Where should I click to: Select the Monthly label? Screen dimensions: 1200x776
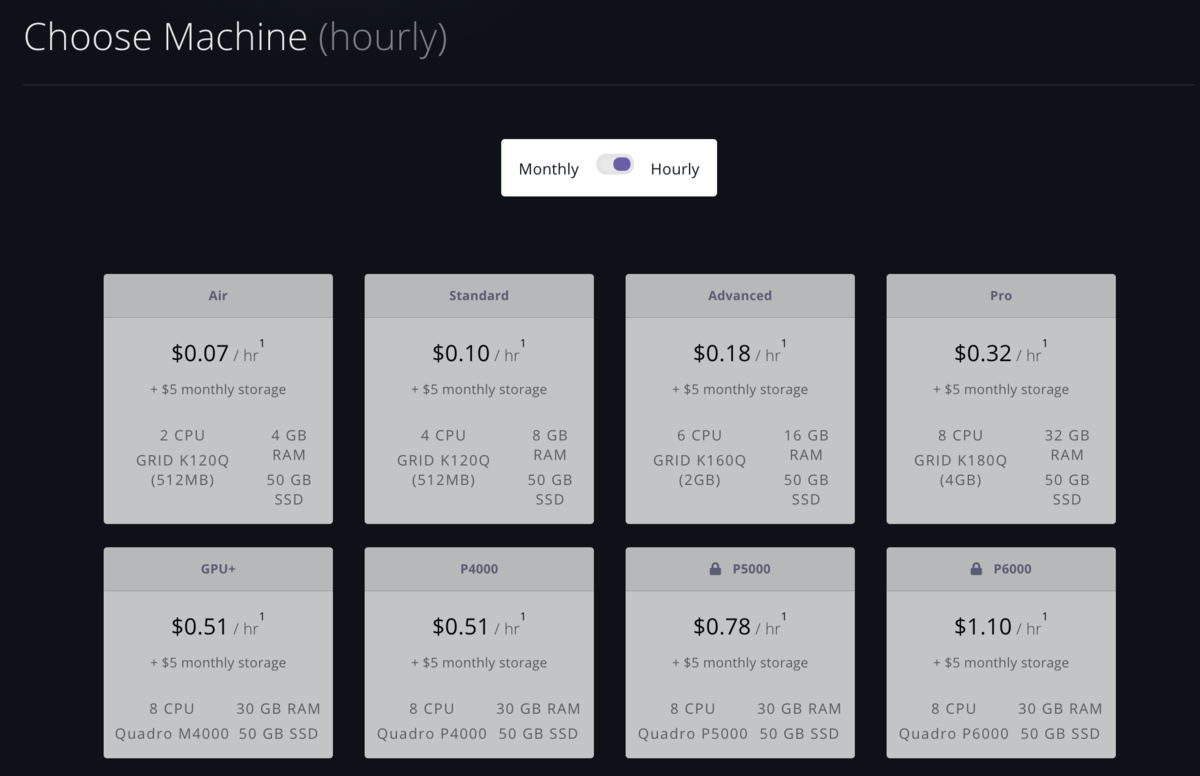point(548,169)
